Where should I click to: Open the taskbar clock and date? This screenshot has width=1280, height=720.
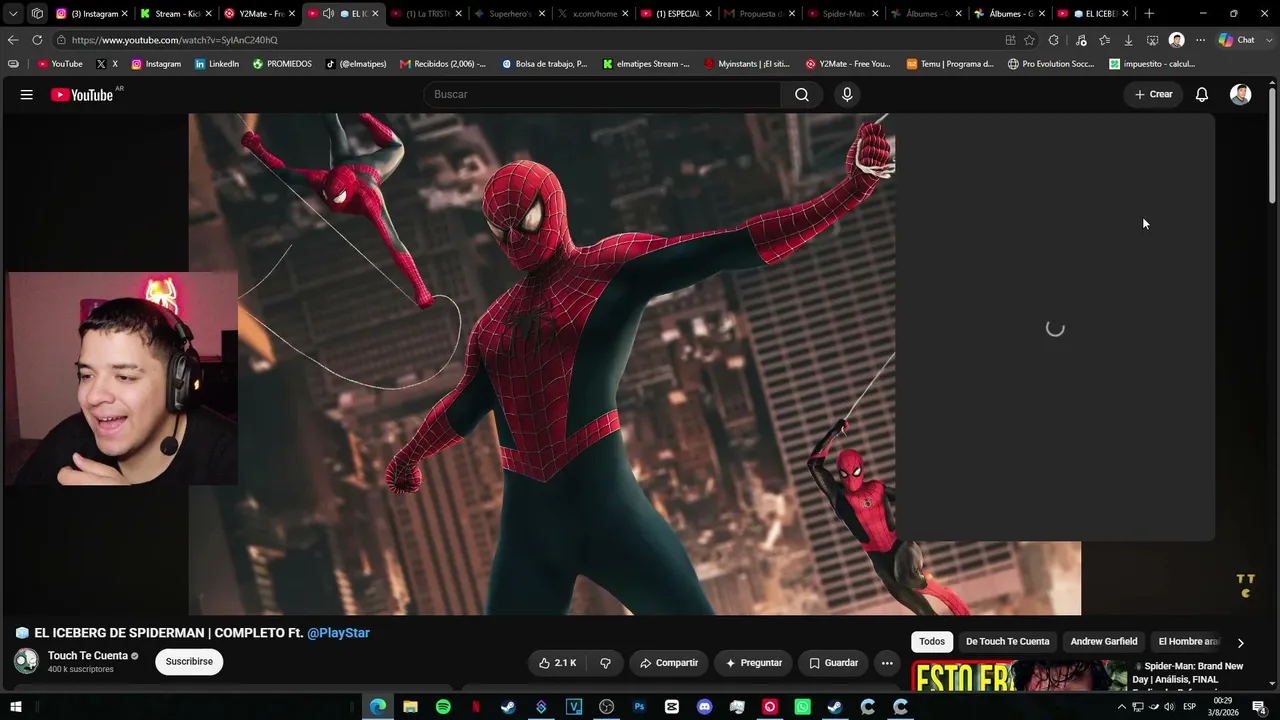[1224, 707]
